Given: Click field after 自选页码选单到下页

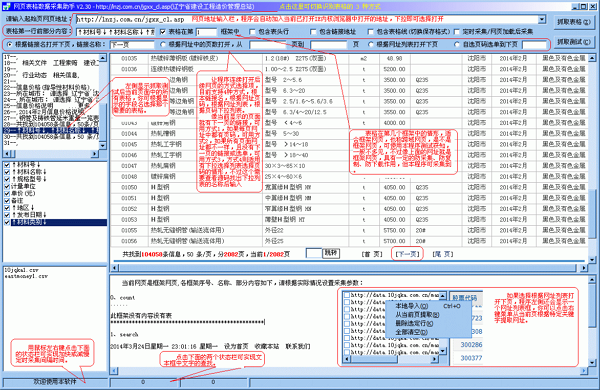Looking at the screenshot, I should [x=535, y=45].
